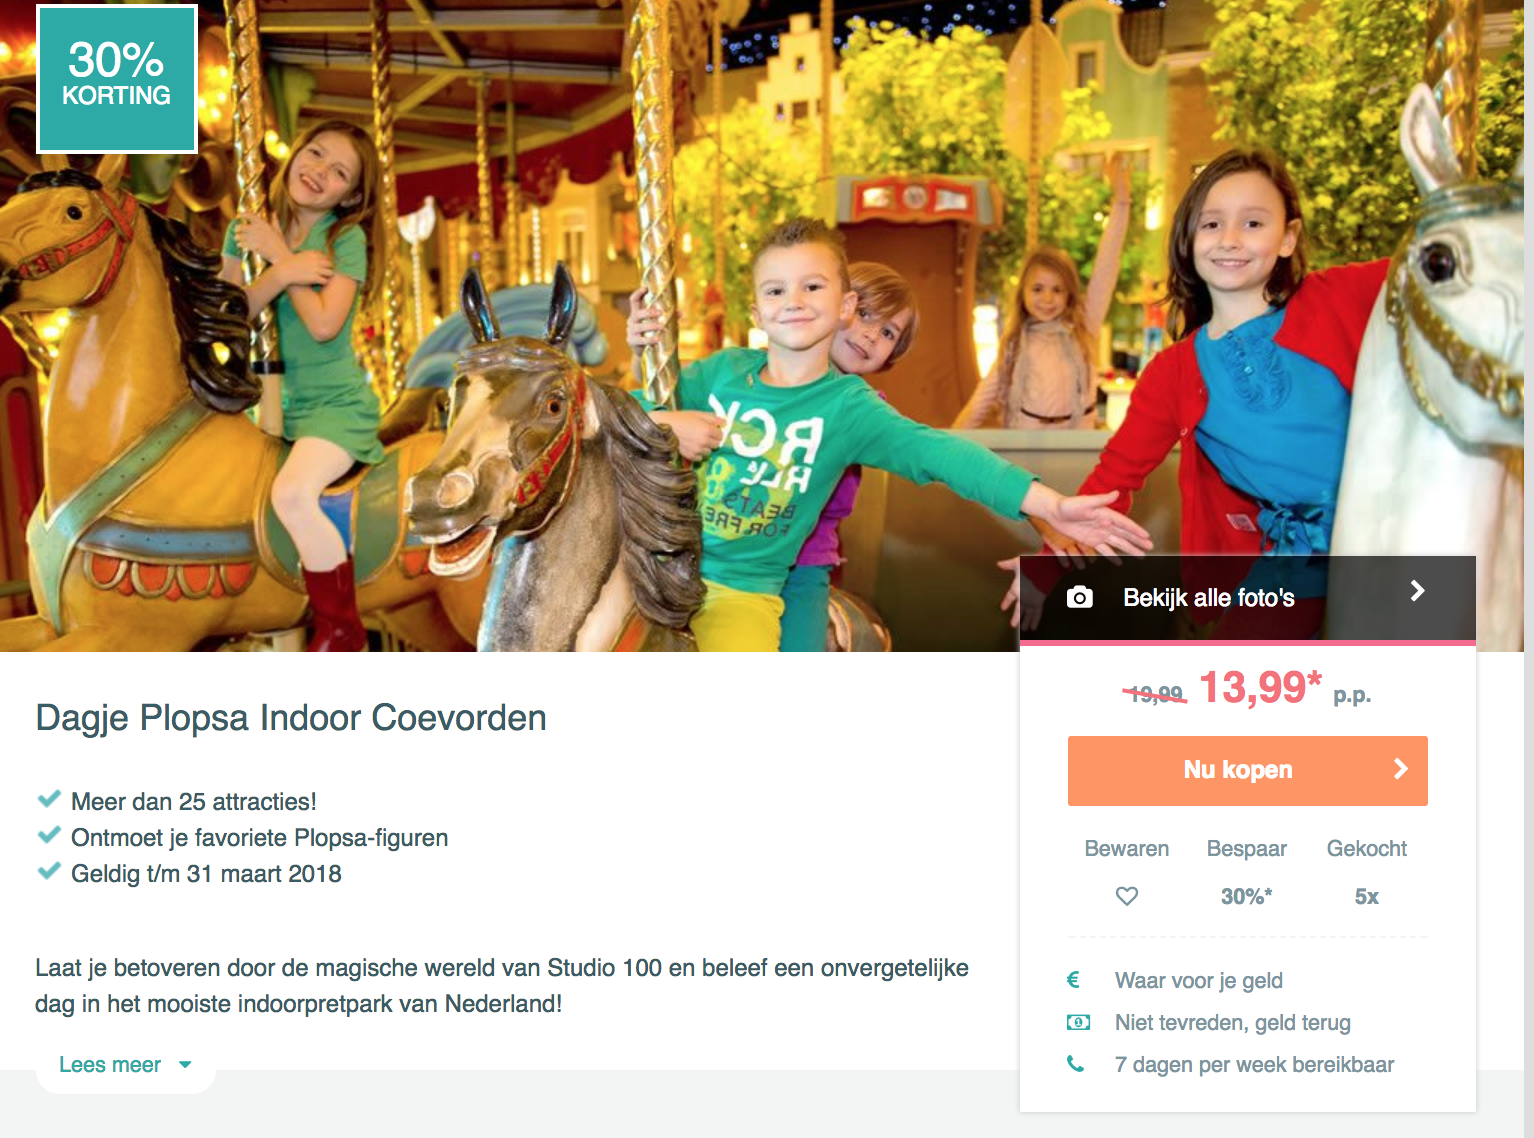Click the money-back banknote icon
Viewport: 1534px width, 1138px height.
click(1078, 1022)
